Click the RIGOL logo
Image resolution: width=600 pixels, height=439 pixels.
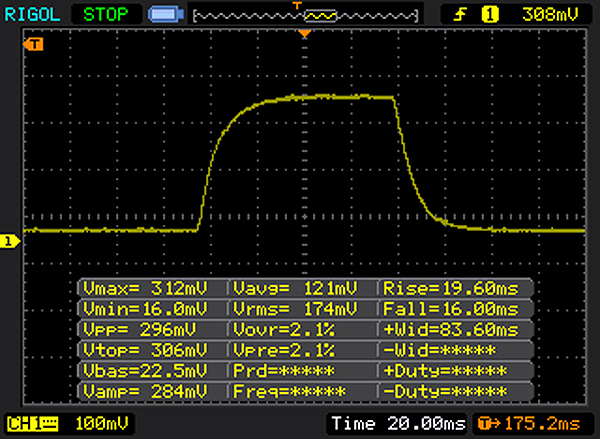coord(32,15)
